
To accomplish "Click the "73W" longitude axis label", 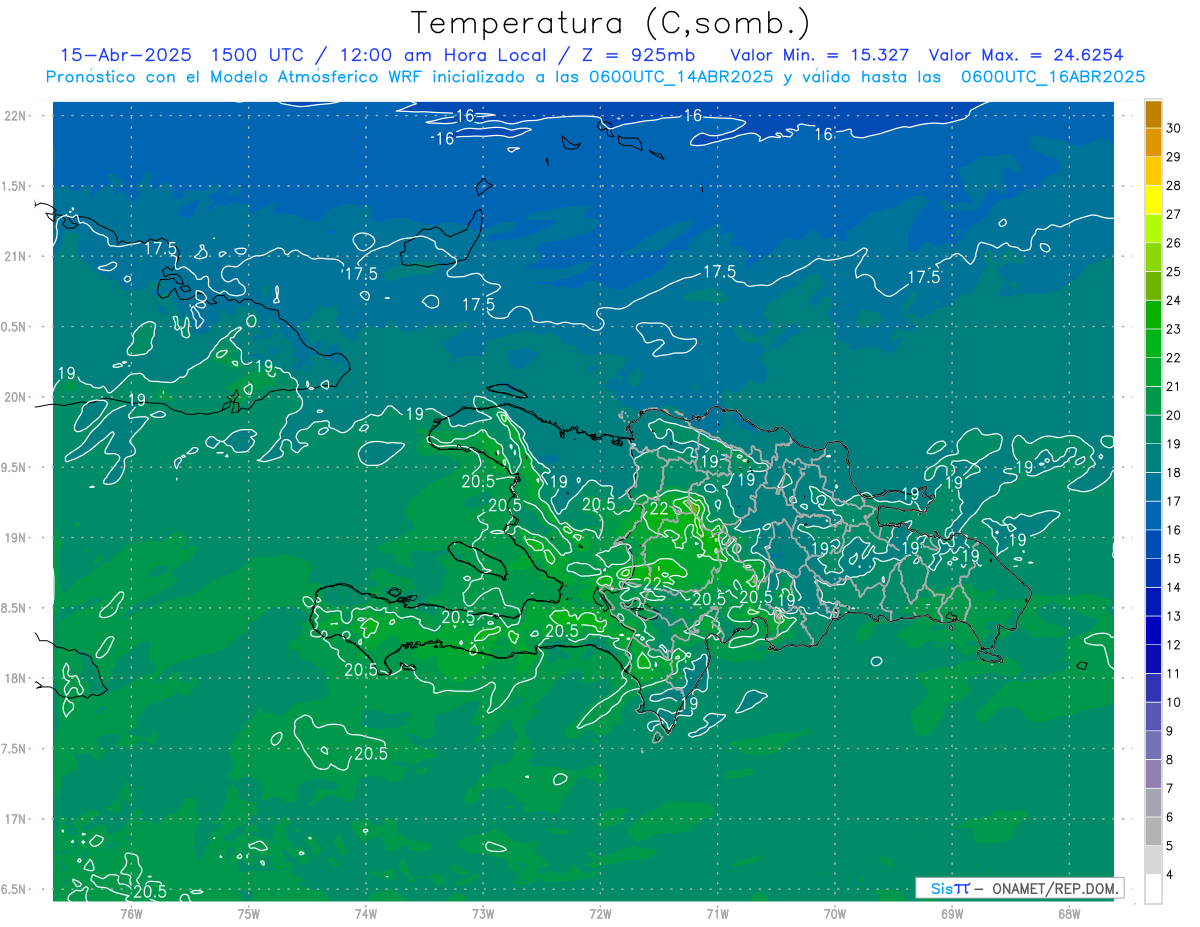I will coord(483,913).
